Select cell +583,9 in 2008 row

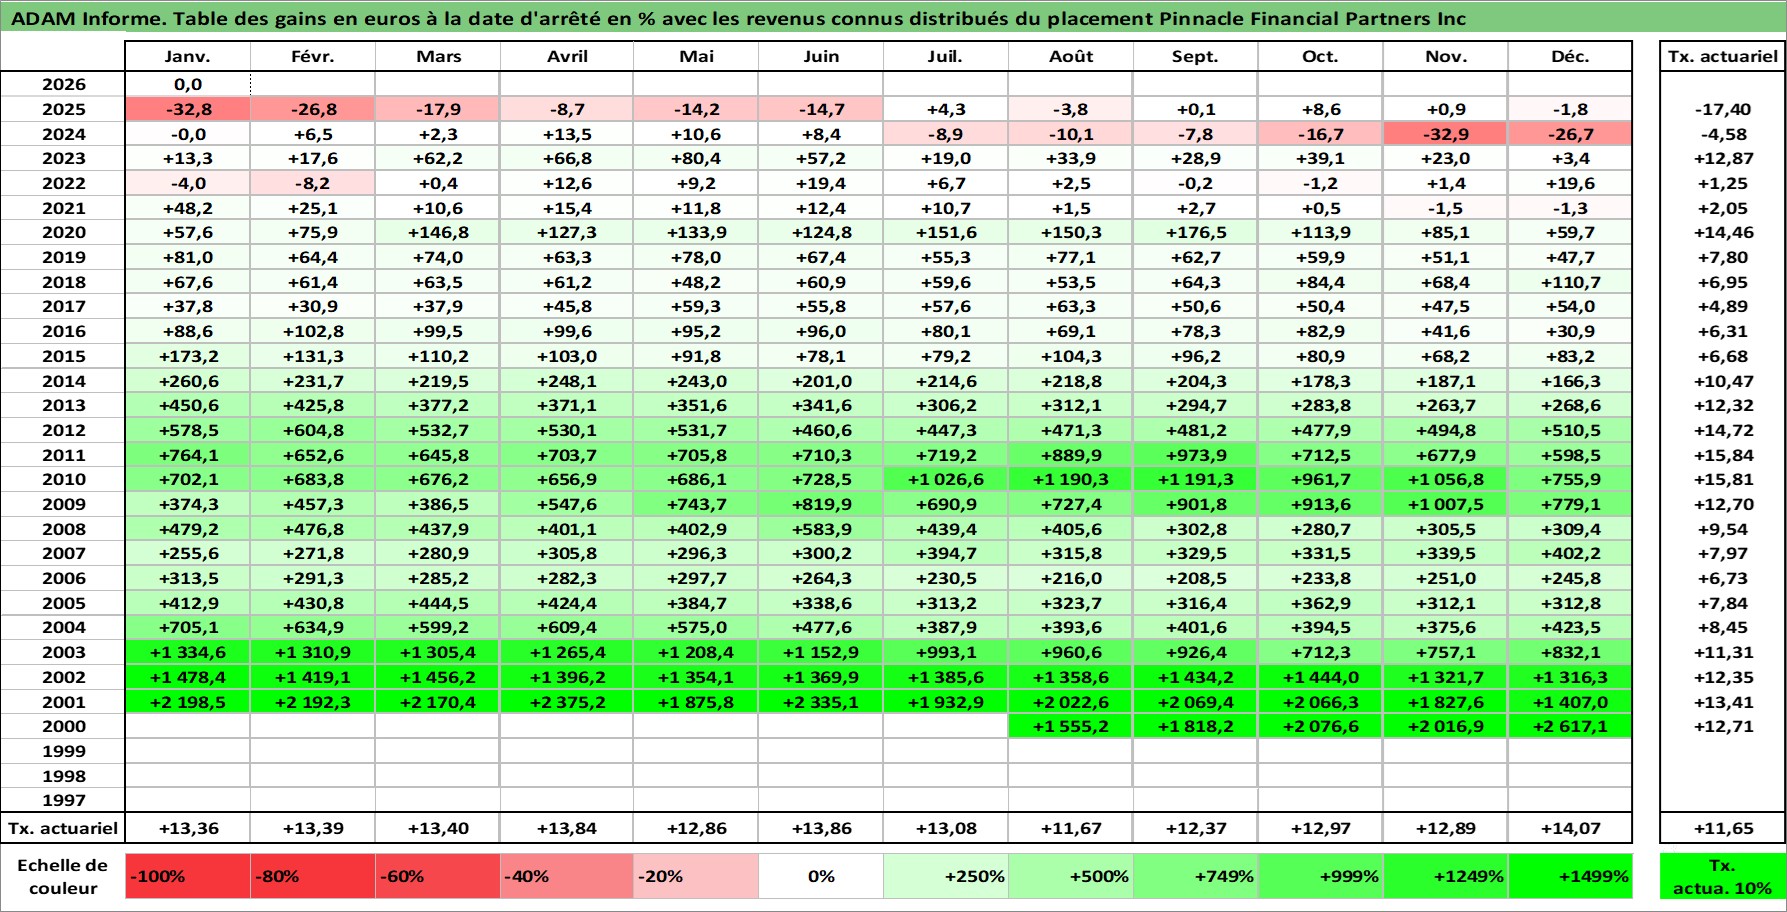821,529
